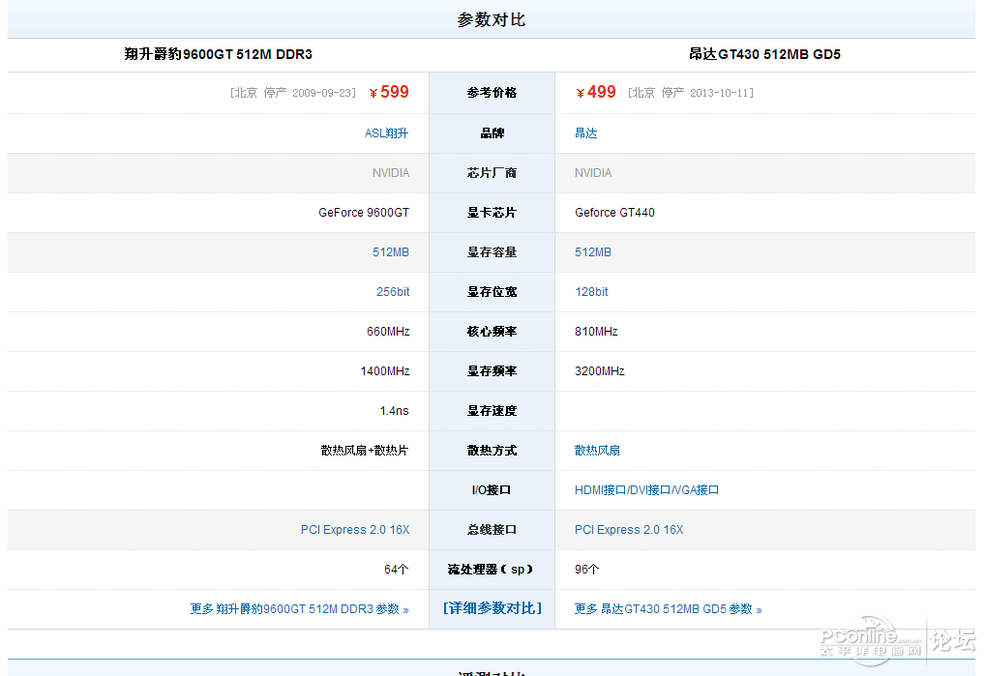Click the 参考价格 row label
Screen dimensions: 985x676
492,93
